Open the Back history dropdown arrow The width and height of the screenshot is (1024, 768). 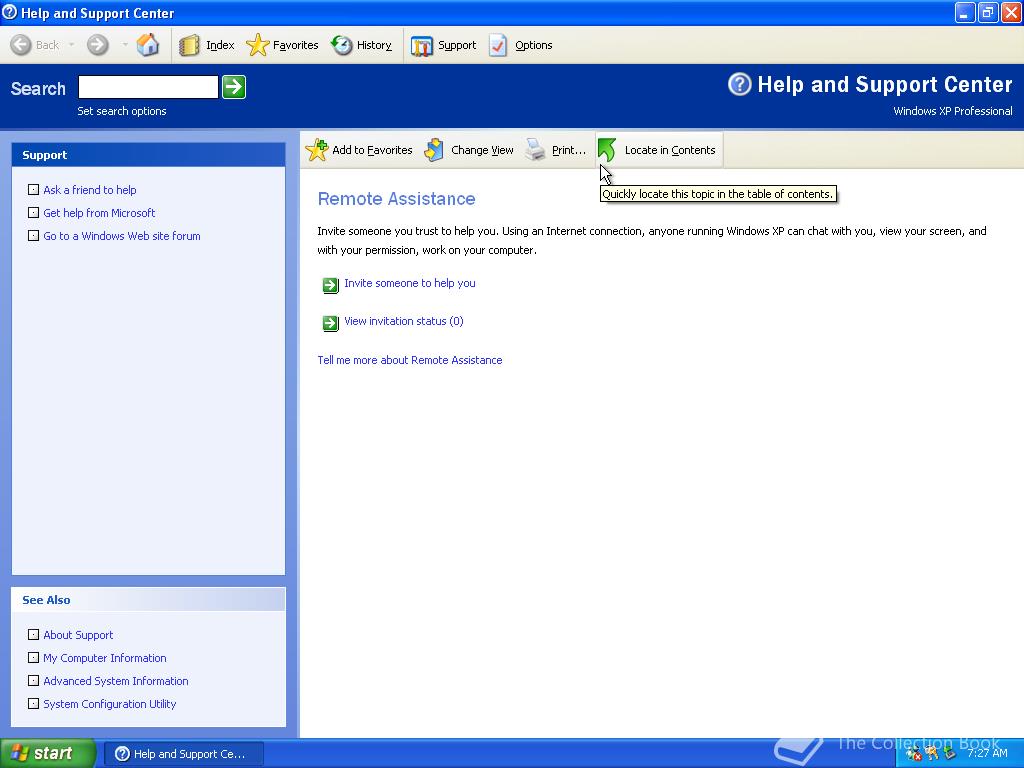click(71, 45)
